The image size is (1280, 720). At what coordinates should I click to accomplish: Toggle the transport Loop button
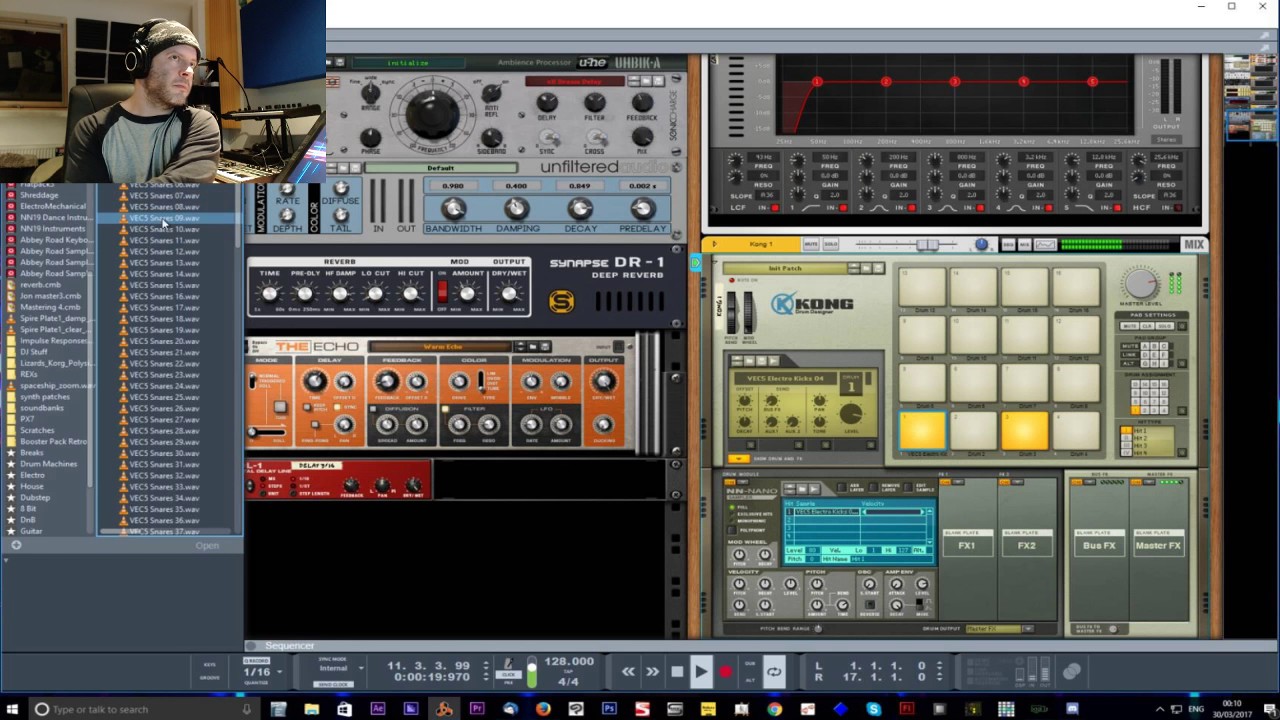coord(774,672)
